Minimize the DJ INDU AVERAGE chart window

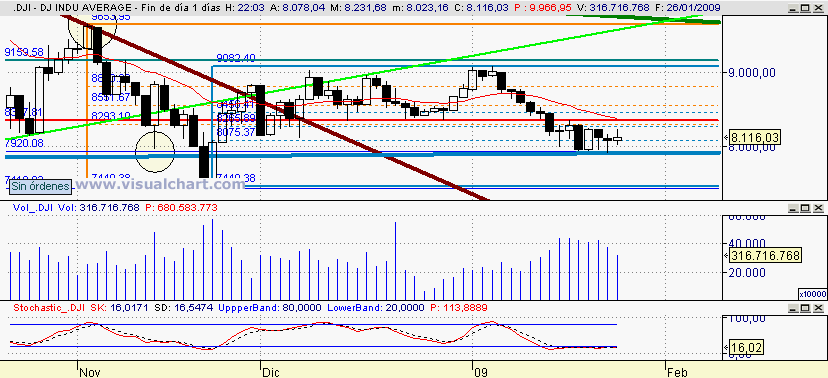point(794,8)
